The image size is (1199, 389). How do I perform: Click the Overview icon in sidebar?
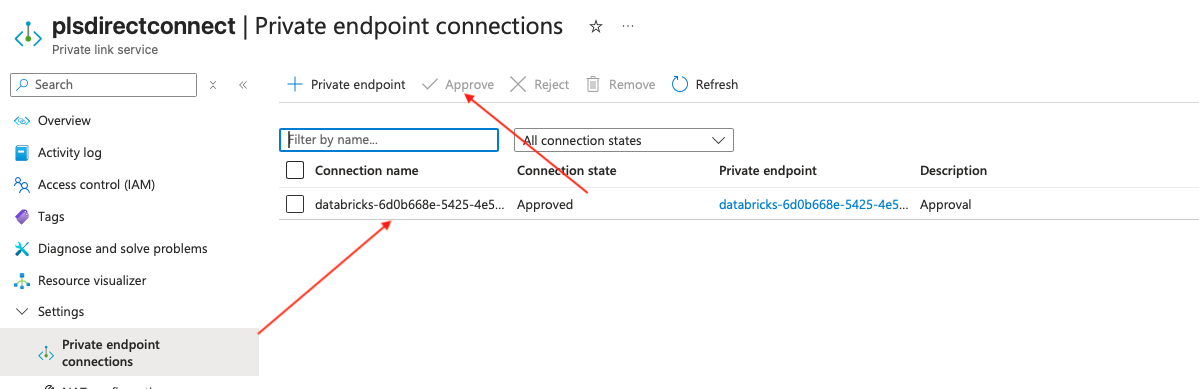(22, 121)
